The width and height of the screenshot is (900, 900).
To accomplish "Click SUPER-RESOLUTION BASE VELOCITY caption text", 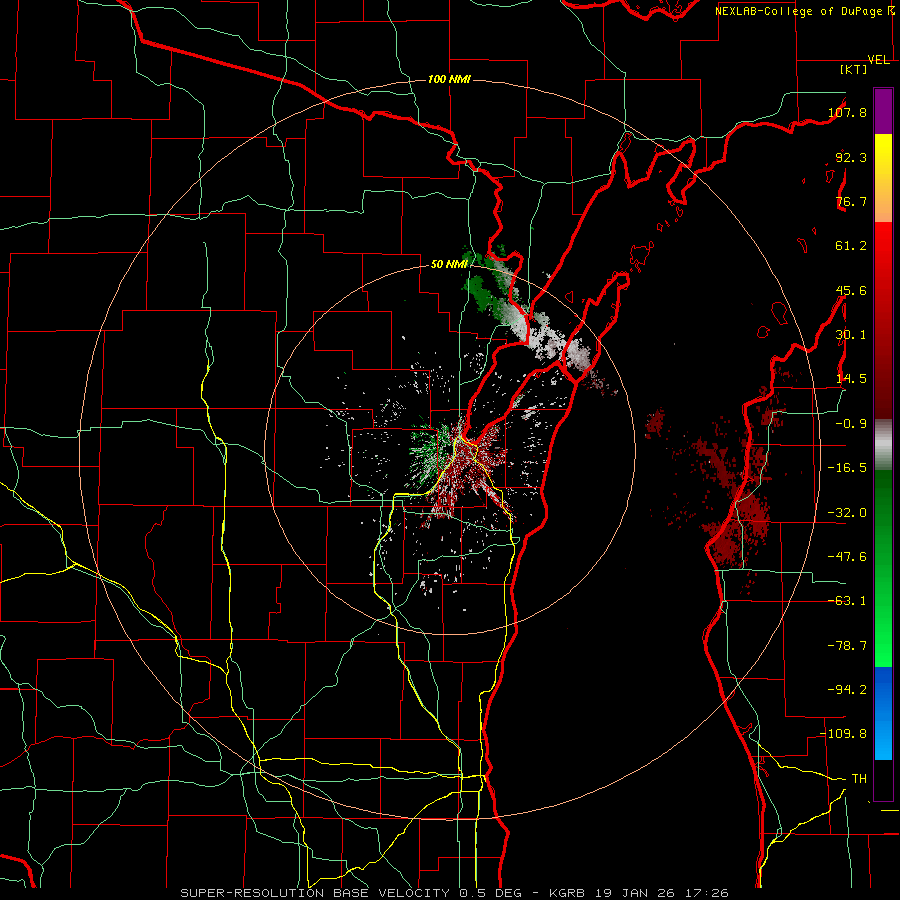I will click(315, 893).
